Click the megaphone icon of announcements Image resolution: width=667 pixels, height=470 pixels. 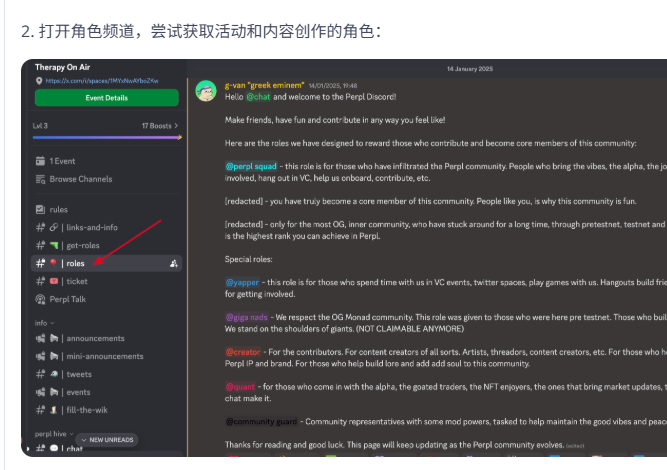click(40, 339)
